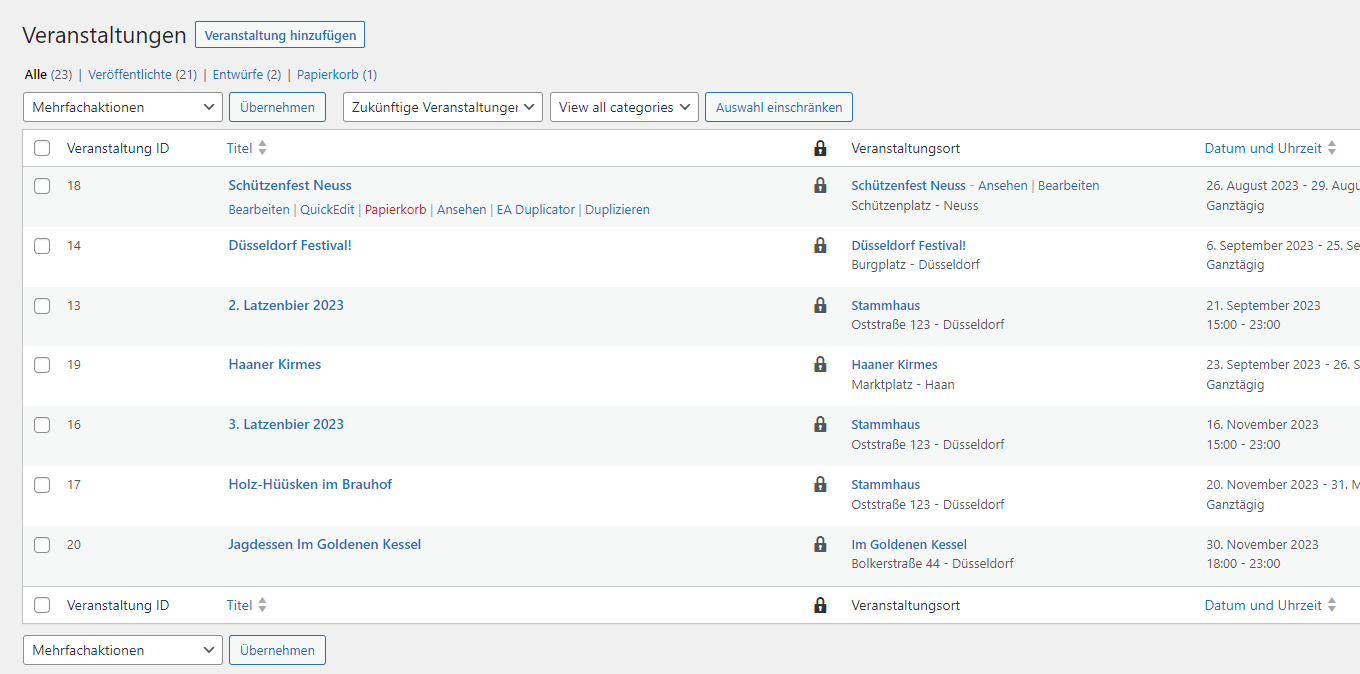This screenshot has height=674, width=1360.
Task: Click the lock icon for Düsseldorf Festival!
Action: [820, 246]
